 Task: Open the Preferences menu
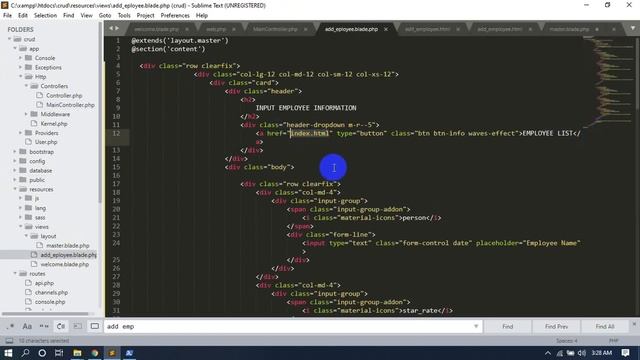pyautogui.click(x=175, y=16)
